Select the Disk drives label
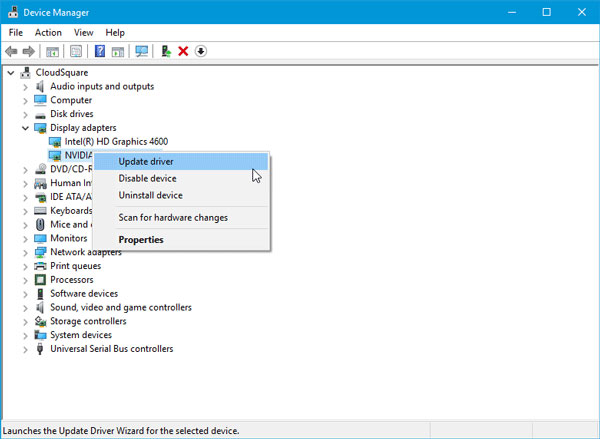This screenshot has height=439, width=600. [72, 114]
